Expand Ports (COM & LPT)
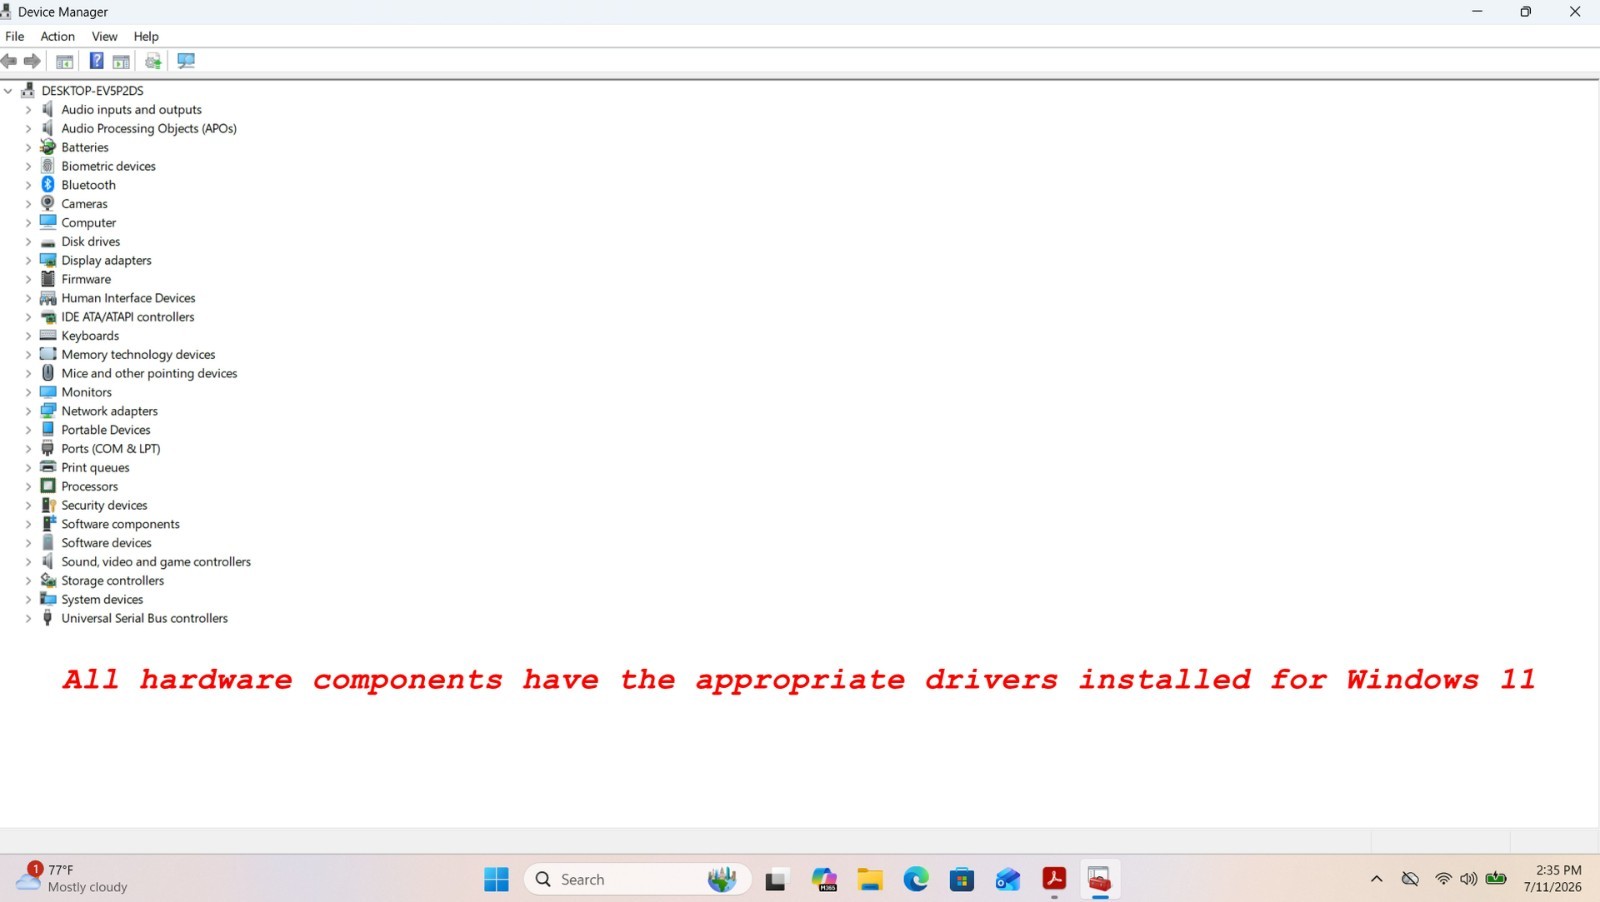Image resolution: width=1600 pixels, height=902 pixels. (x=28, y=449)
